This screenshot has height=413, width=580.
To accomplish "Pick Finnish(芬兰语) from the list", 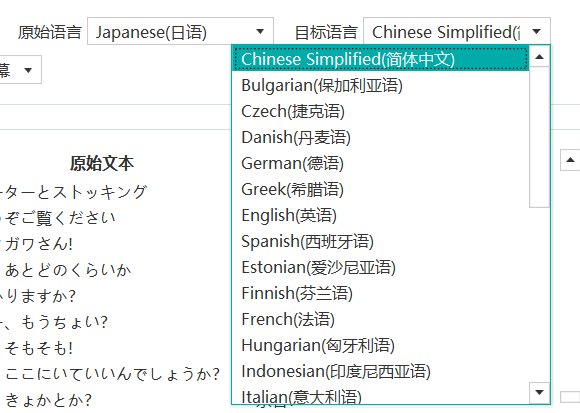I will pos(380,293).
